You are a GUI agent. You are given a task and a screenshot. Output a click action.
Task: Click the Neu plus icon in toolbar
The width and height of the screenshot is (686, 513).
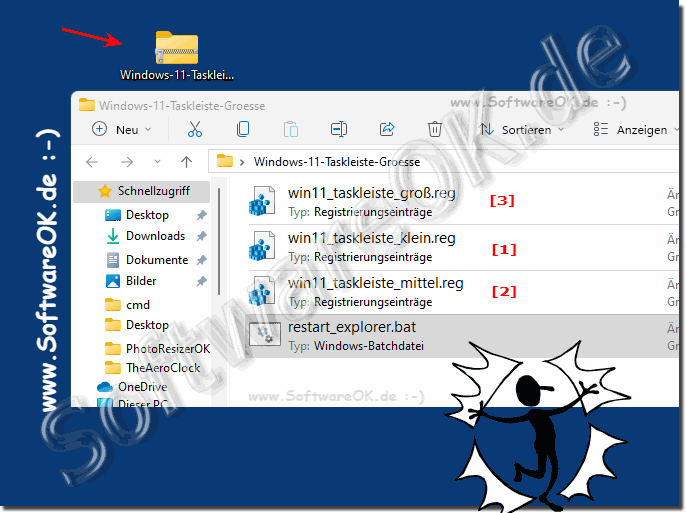click(99, 129)
